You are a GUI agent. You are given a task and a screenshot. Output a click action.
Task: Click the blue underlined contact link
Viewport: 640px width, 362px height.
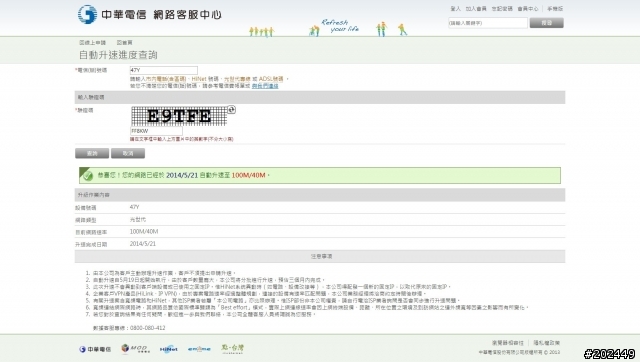265,86
